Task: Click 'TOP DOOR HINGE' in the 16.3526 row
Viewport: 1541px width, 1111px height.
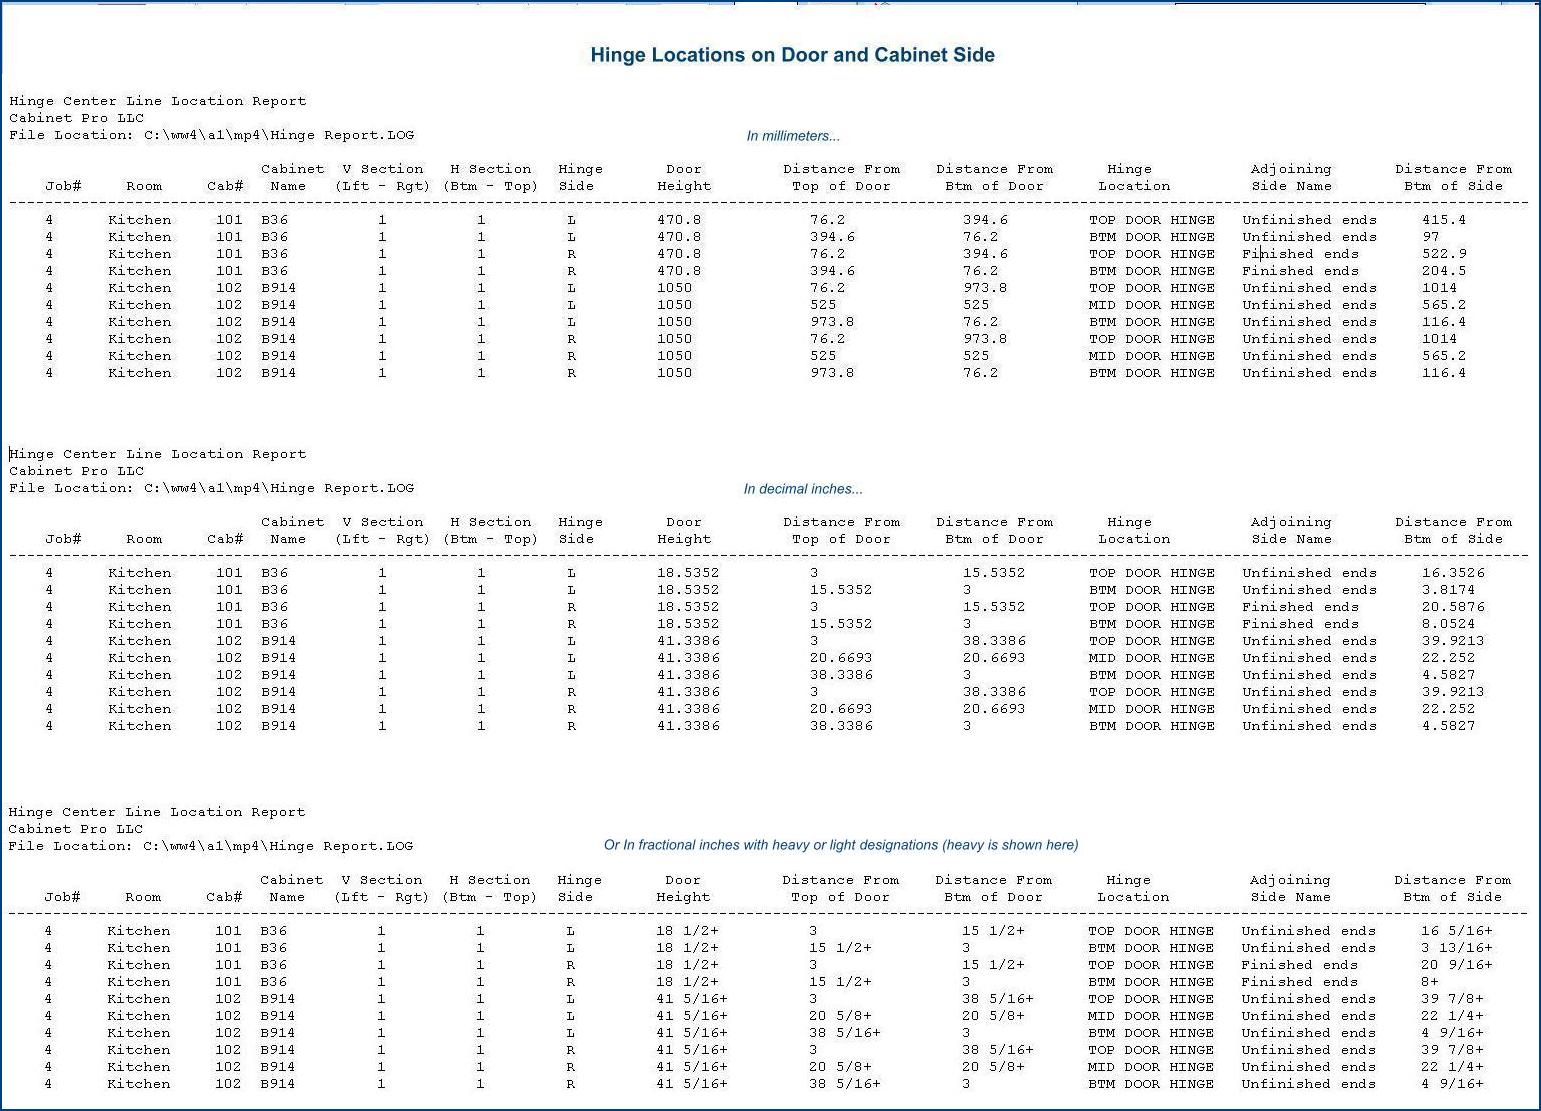Action: (x=1152, y=573)
